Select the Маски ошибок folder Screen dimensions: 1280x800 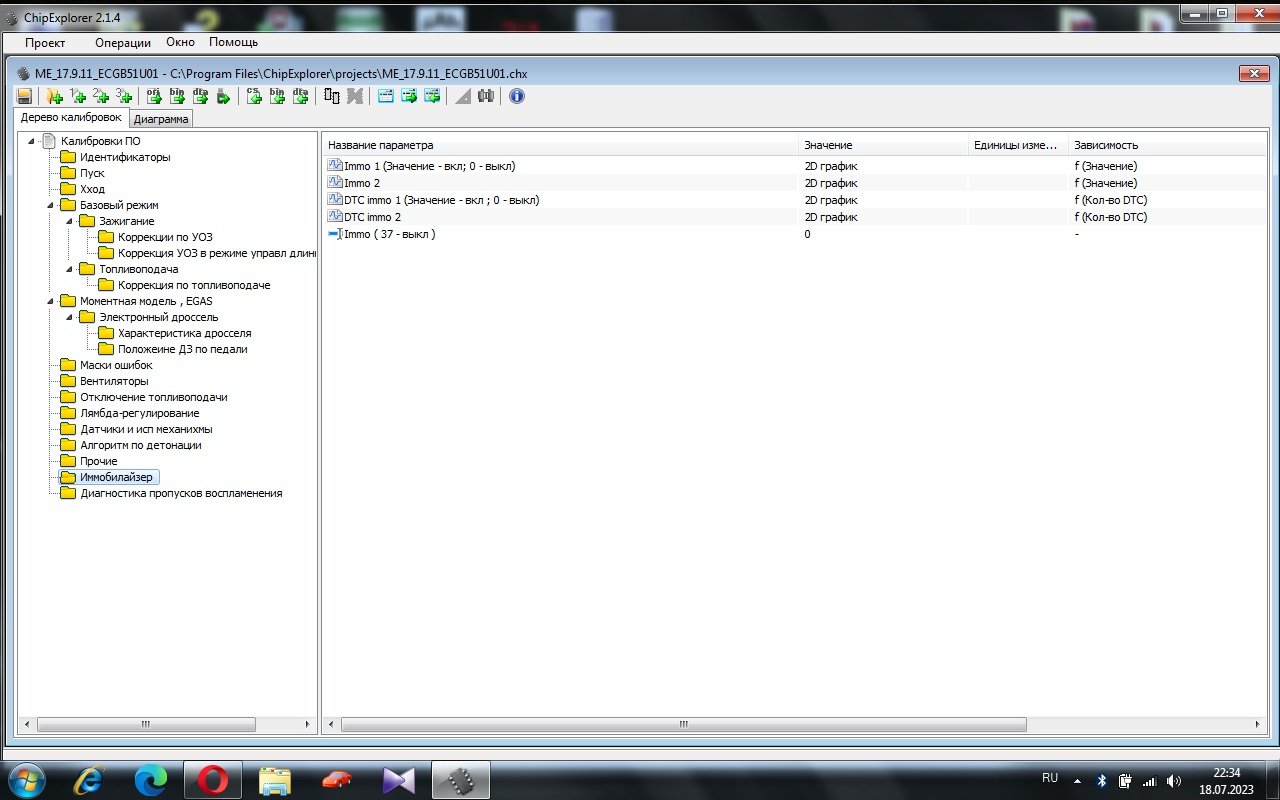116,365
